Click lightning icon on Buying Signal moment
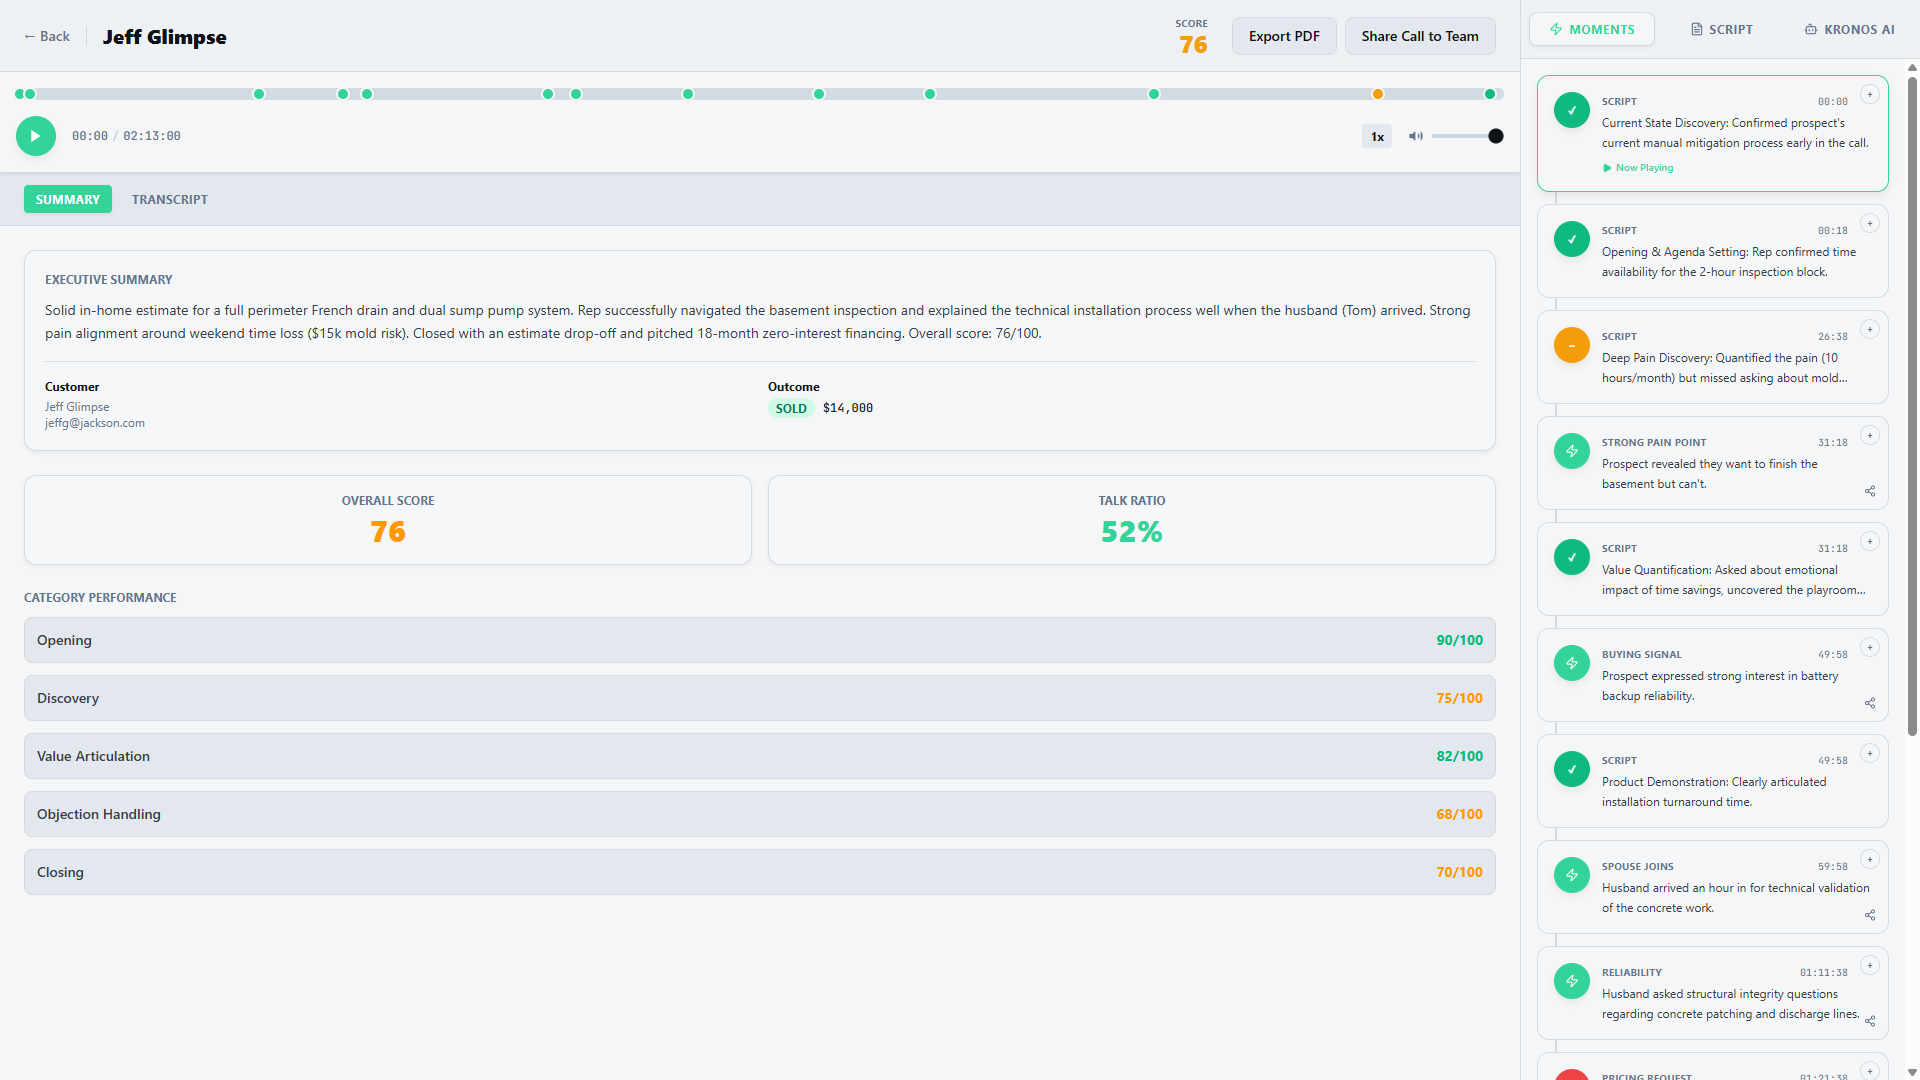Screen dimensions: 1920x1080 click(x=1571, y=663)
